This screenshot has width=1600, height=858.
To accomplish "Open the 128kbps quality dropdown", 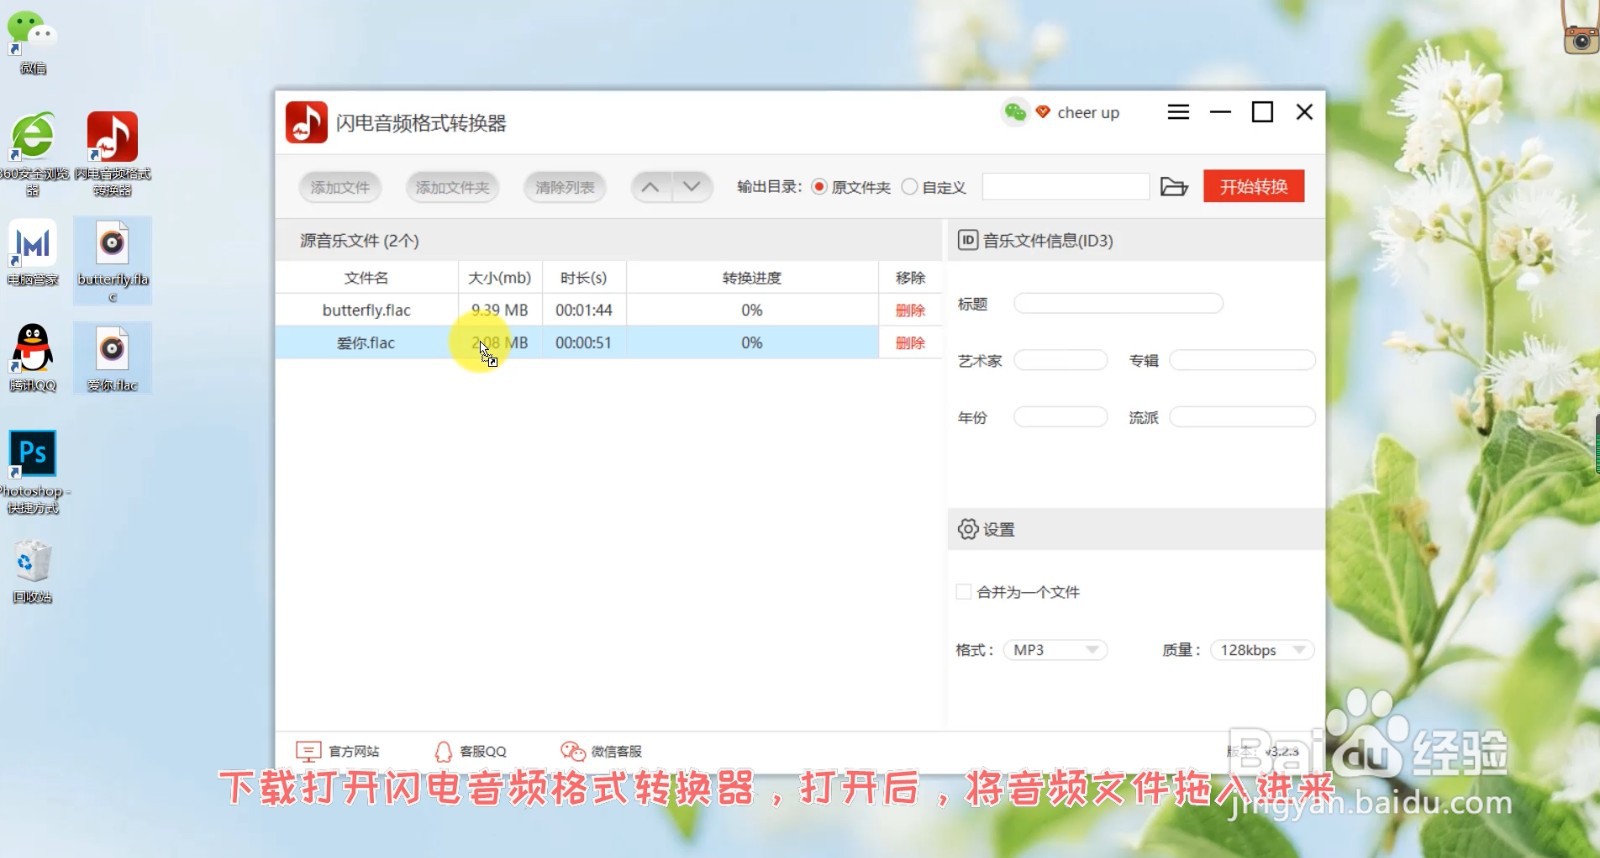I will click(x=1262, y=650).
